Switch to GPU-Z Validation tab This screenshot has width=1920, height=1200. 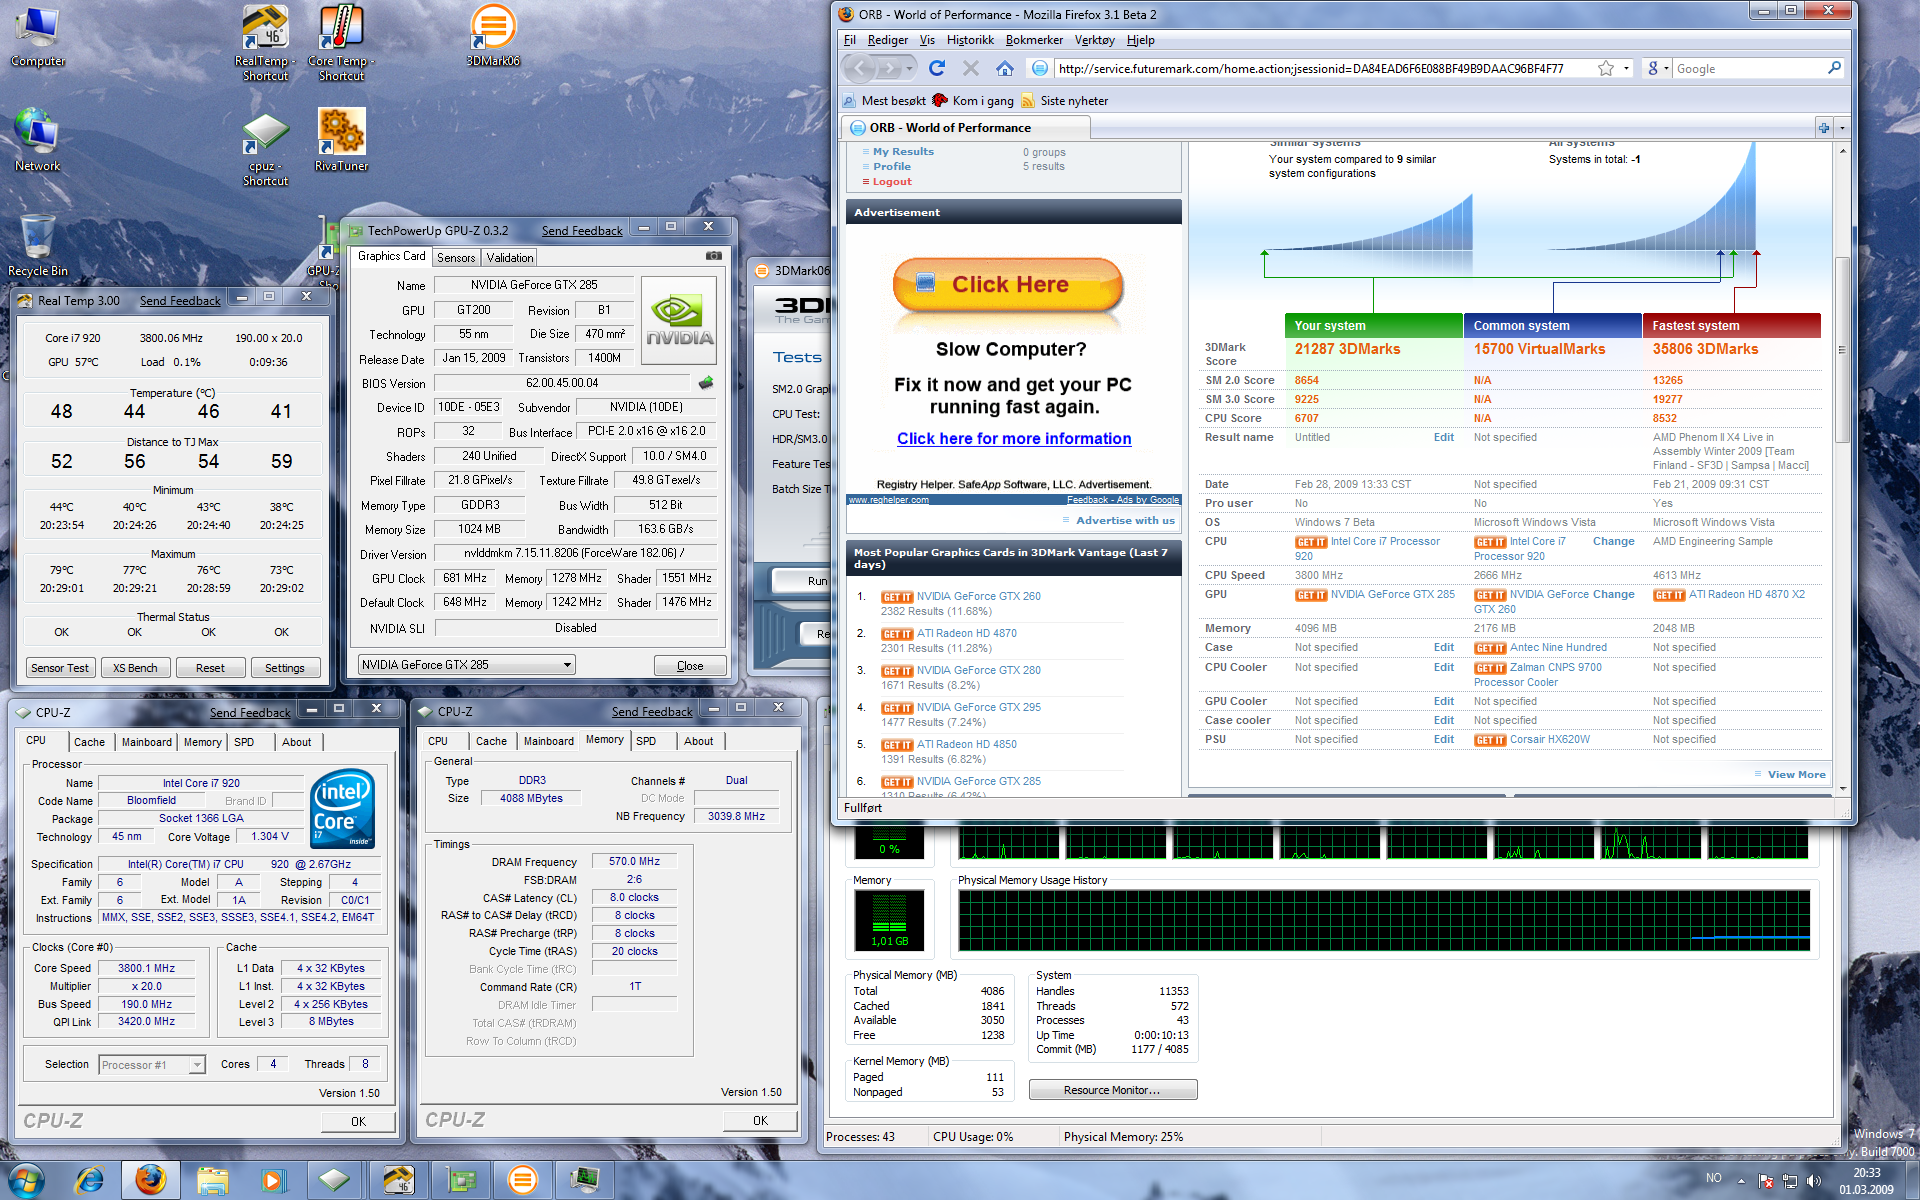(x=510, y=257)
